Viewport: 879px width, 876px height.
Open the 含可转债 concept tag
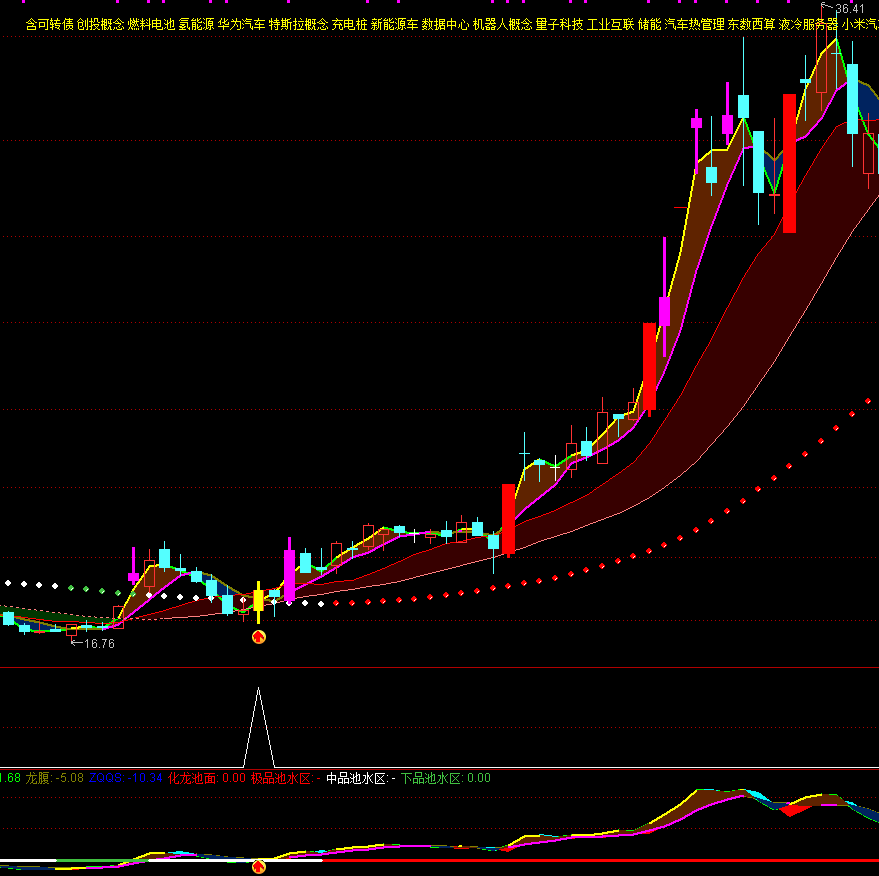tap(49, 24)
